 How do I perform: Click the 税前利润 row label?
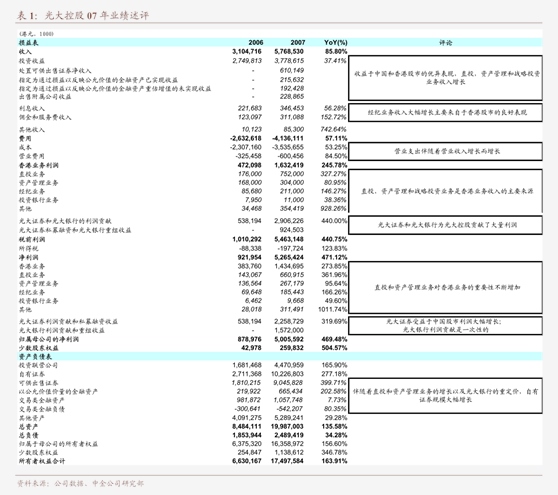32,239
